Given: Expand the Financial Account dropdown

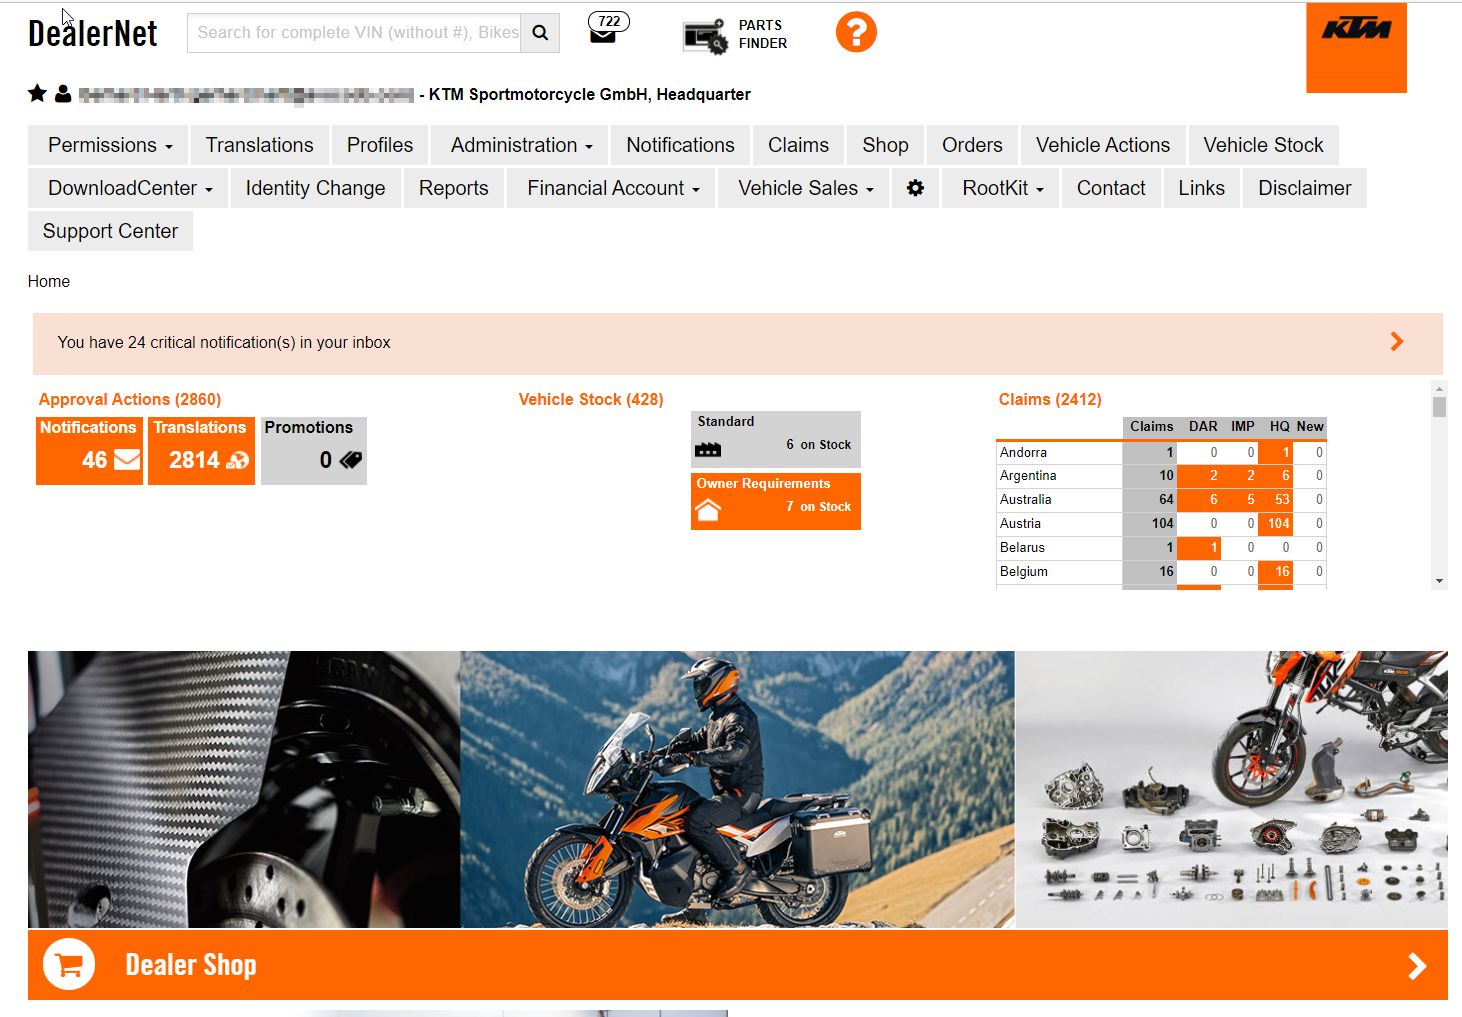Looking at the screenshot, I should (613, 188).
